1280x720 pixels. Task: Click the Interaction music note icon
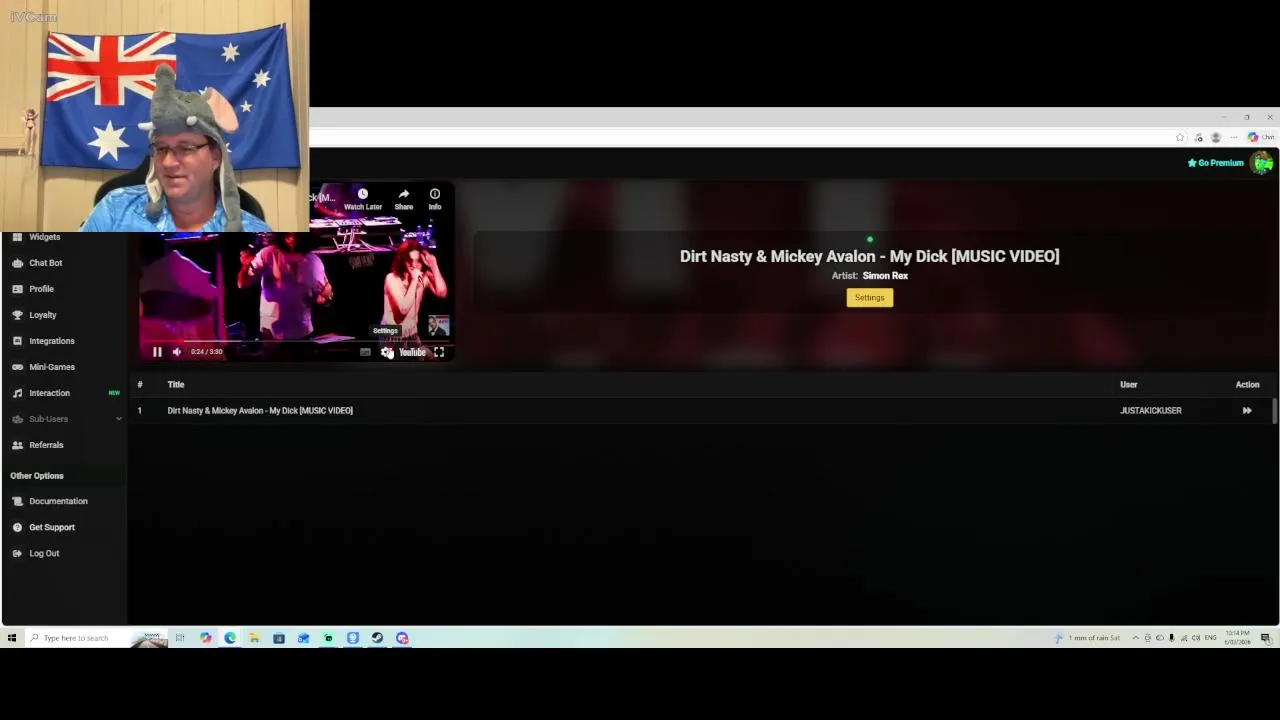click(x=17, y=393)
